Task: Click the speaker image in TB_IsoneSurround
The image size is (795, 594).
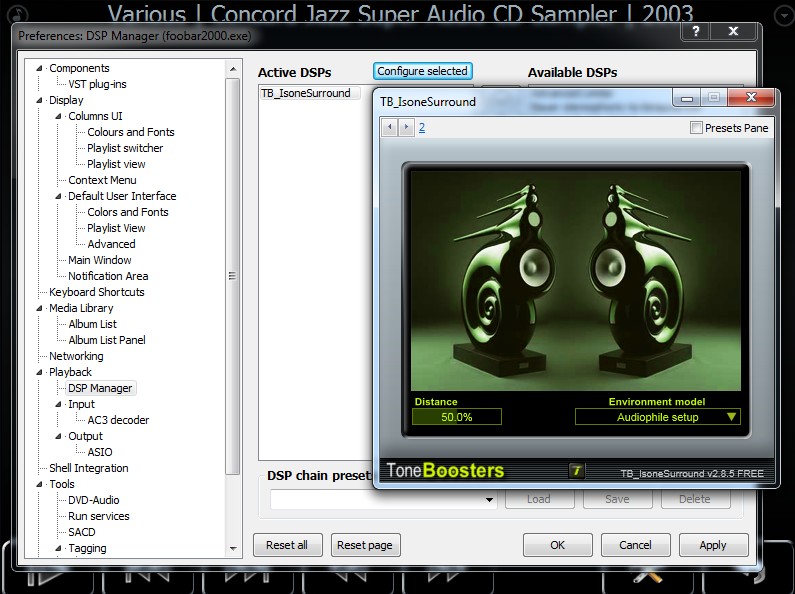Action: [575, 280]
